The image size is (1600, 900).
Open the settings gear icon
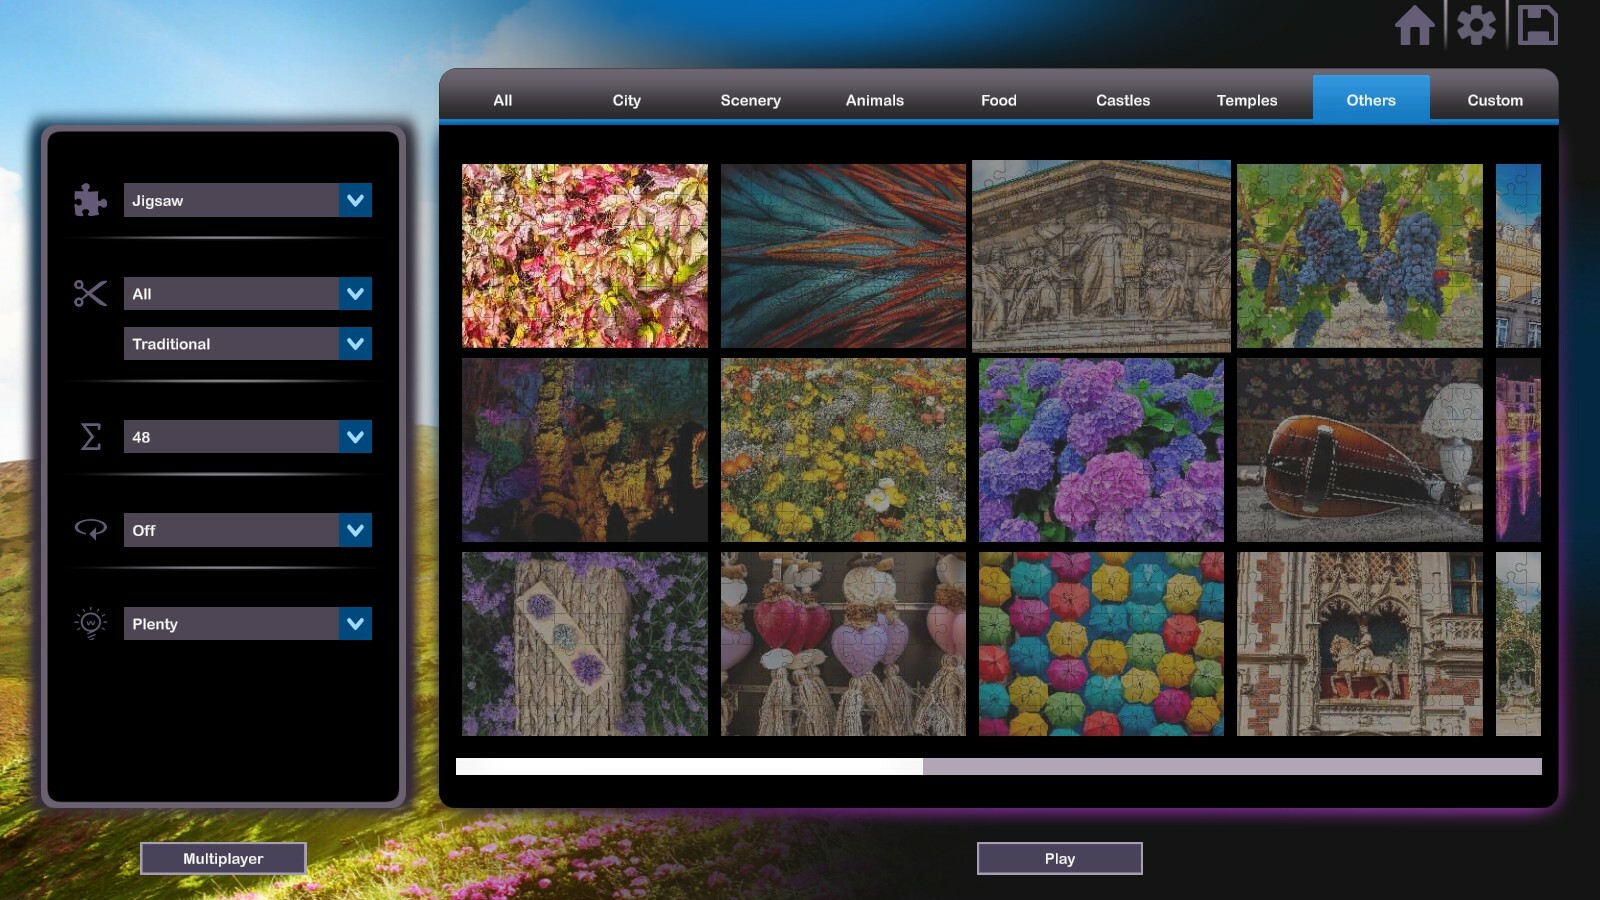pyautogui.click(x=1478, y=27)
